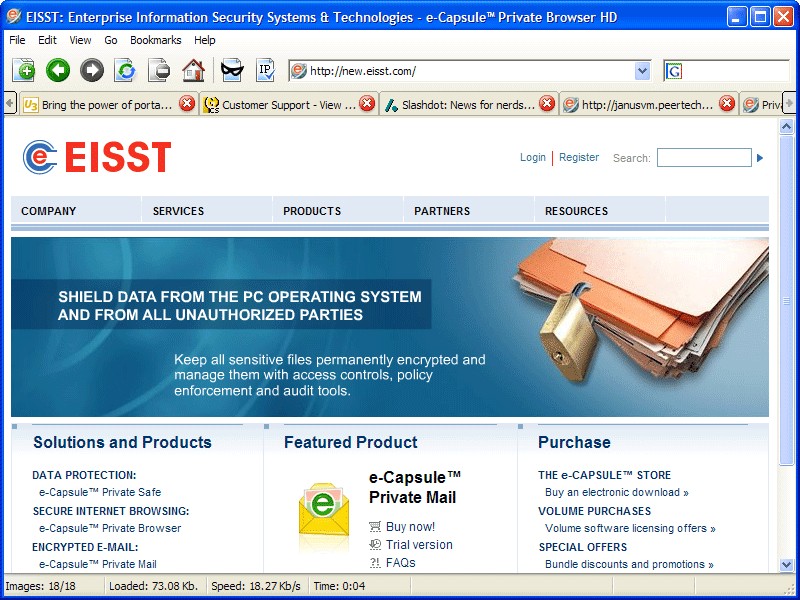Open the View menu
Image resolution: width=800 pixels, height=600 pixels.
(x=80, y=40)
